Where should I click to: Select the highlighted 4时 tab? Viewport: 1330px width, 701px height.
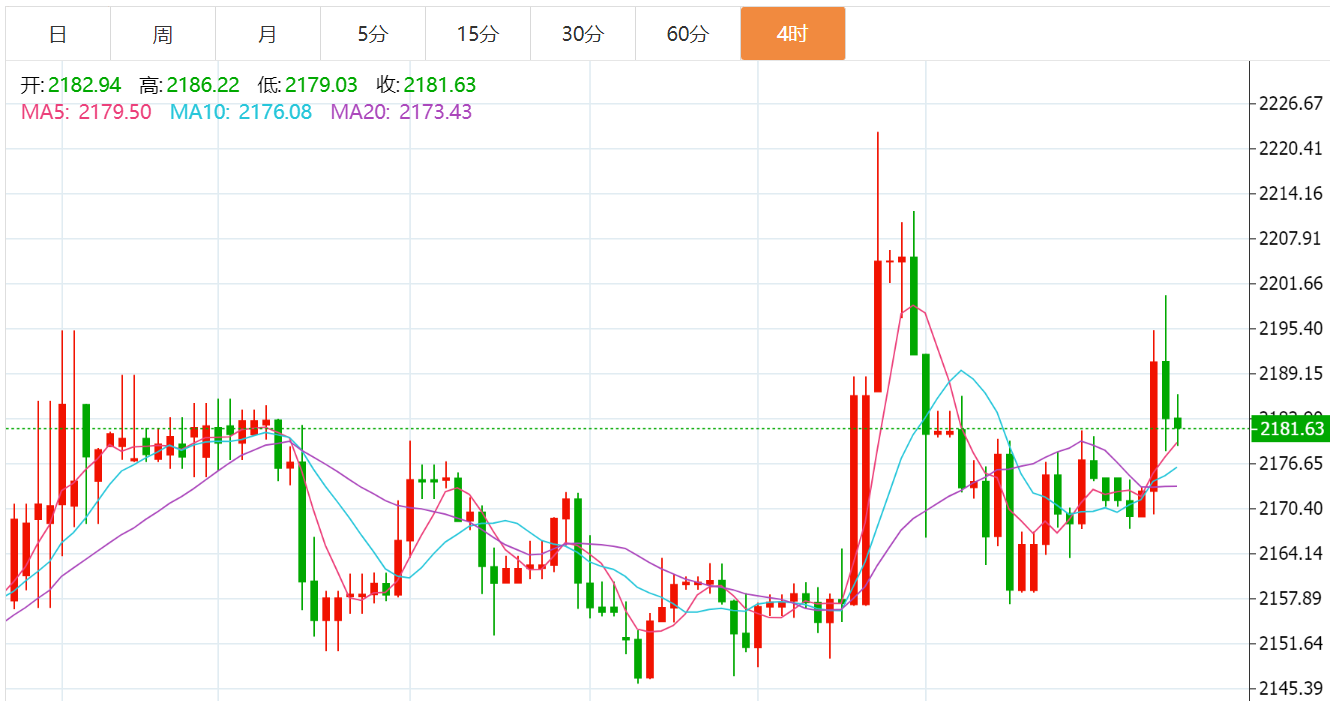pyautogui.click(x=793, y=34)
